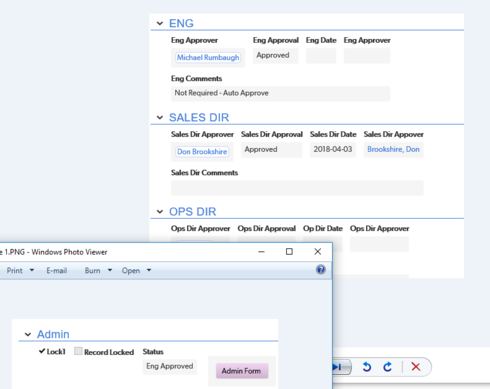This screenshot has height=389, width=490.
Task: Click the Op Dir Date label
Action: coord(323,228)
